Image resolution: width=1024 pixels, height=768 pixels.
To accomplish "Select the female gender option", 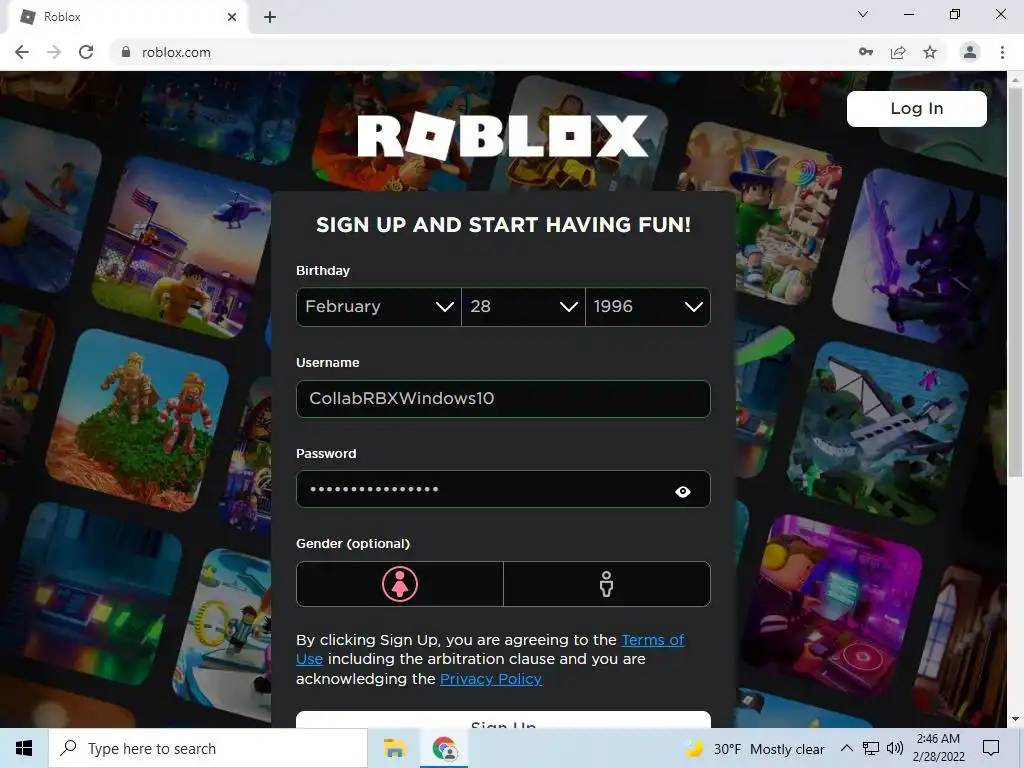I will 400,584.
